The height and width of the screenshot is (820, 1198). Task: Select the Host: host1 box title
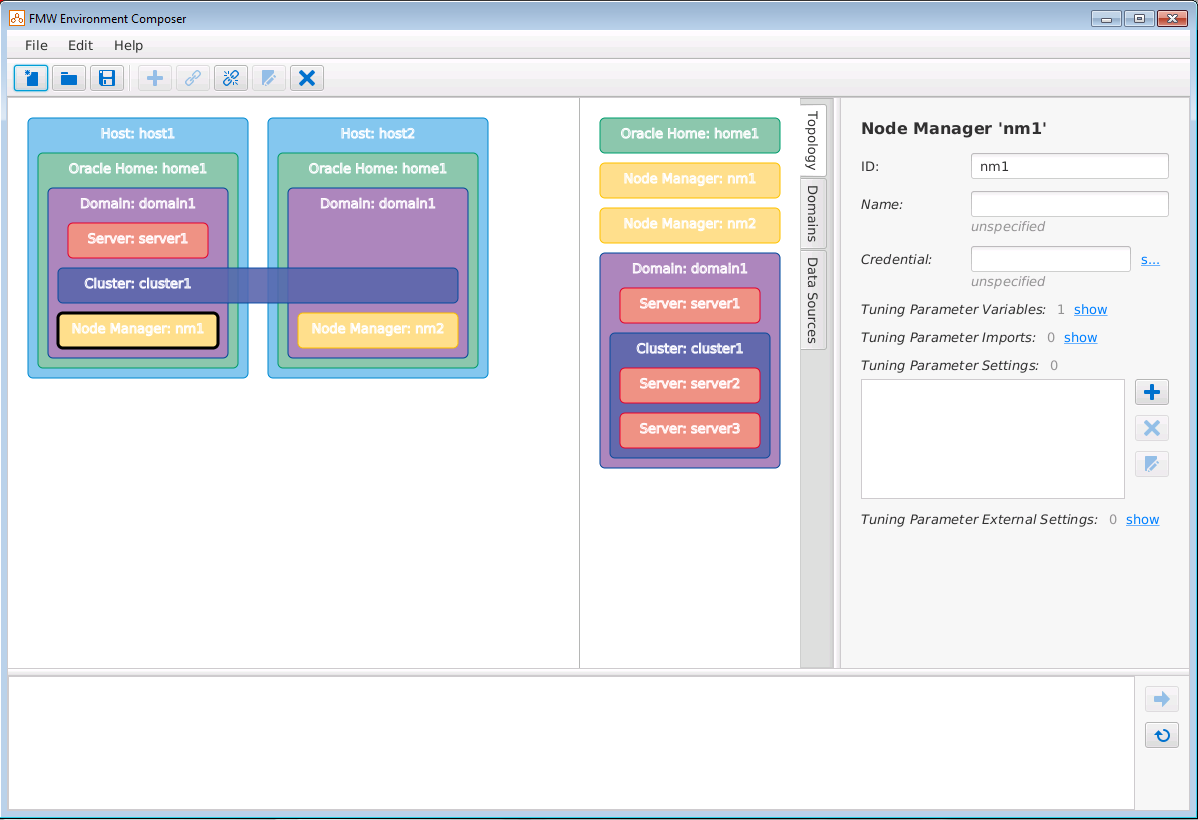(138, 134)
